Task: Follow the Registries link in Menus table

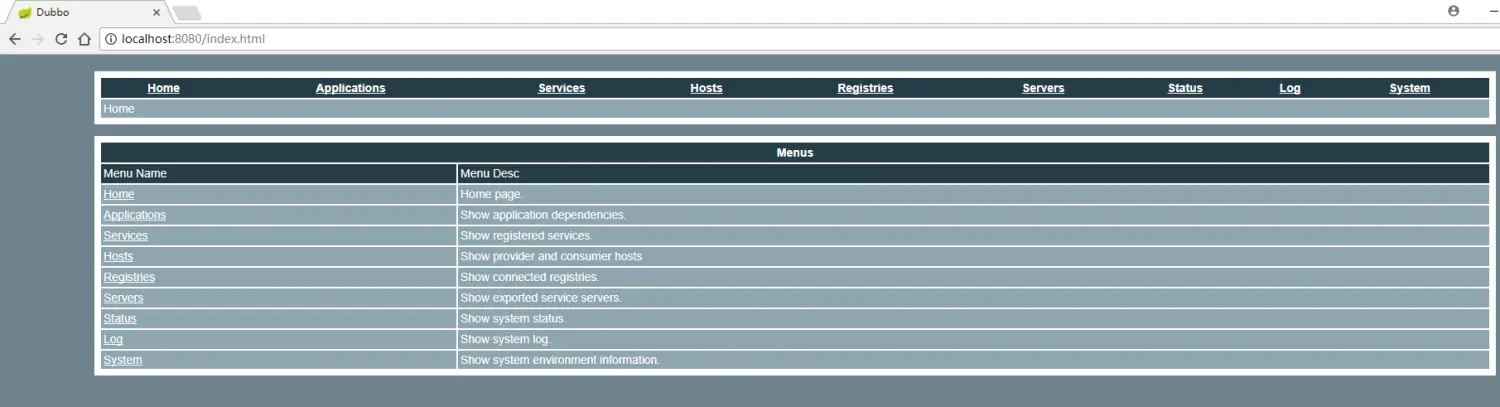Action: click(129, 277)
